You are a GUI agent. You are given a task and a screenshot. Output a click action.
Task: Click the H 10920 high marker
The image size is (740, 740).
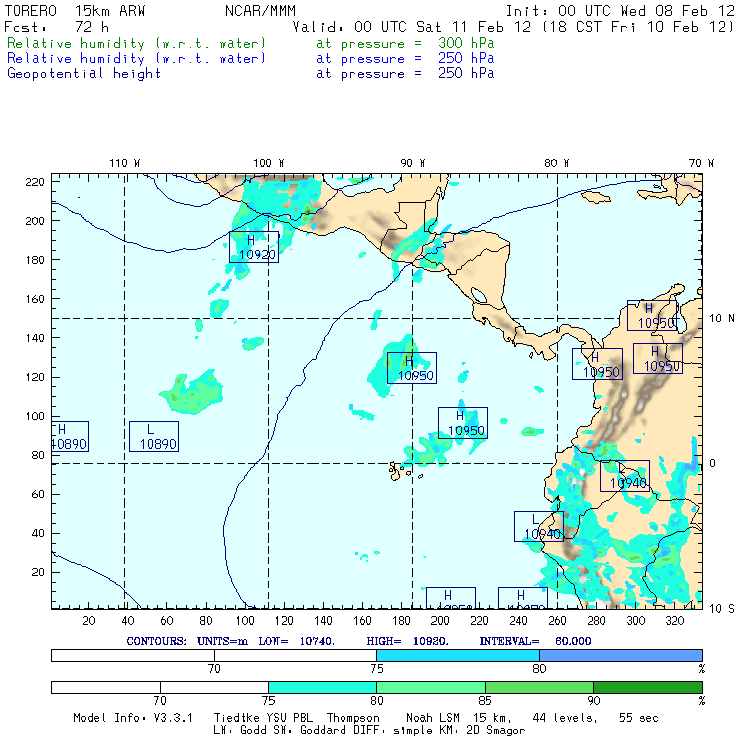[254, 247]
